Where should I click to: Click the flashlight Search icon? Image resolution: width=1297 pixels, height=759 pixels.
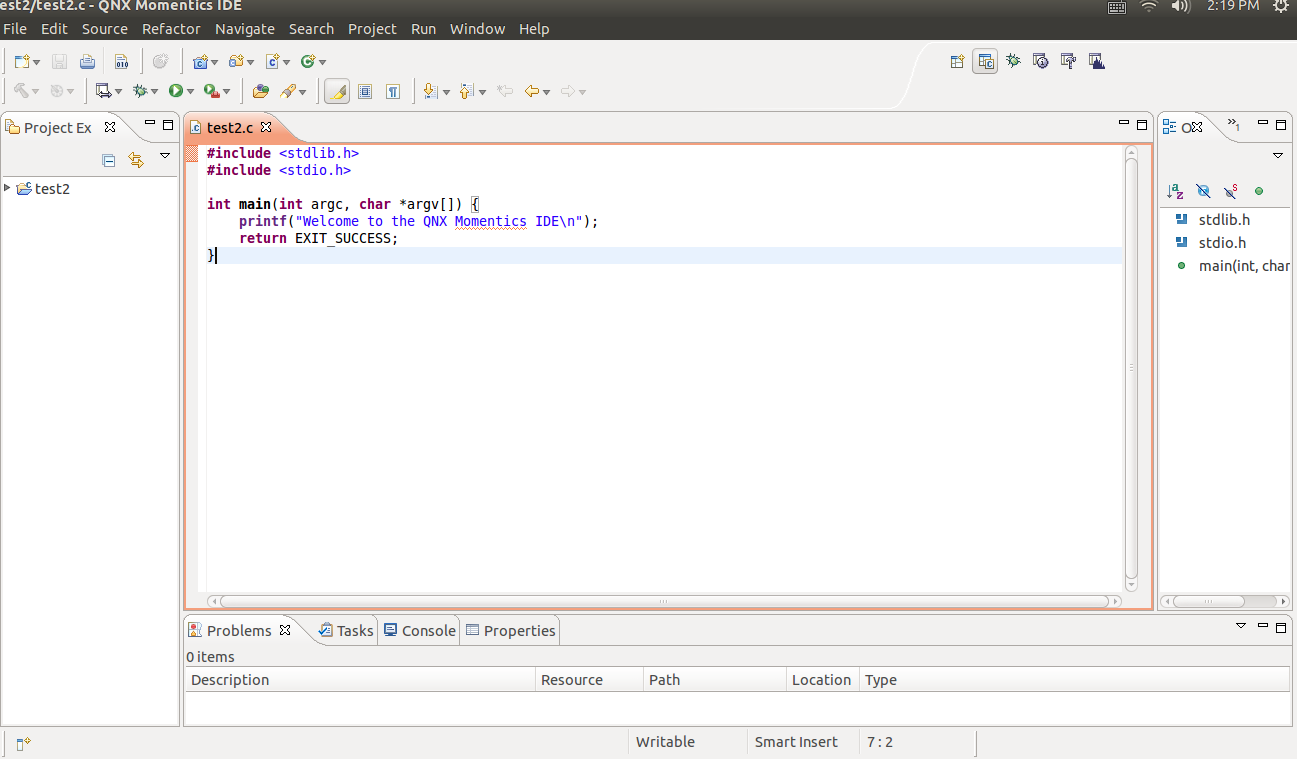coord(288,91)
